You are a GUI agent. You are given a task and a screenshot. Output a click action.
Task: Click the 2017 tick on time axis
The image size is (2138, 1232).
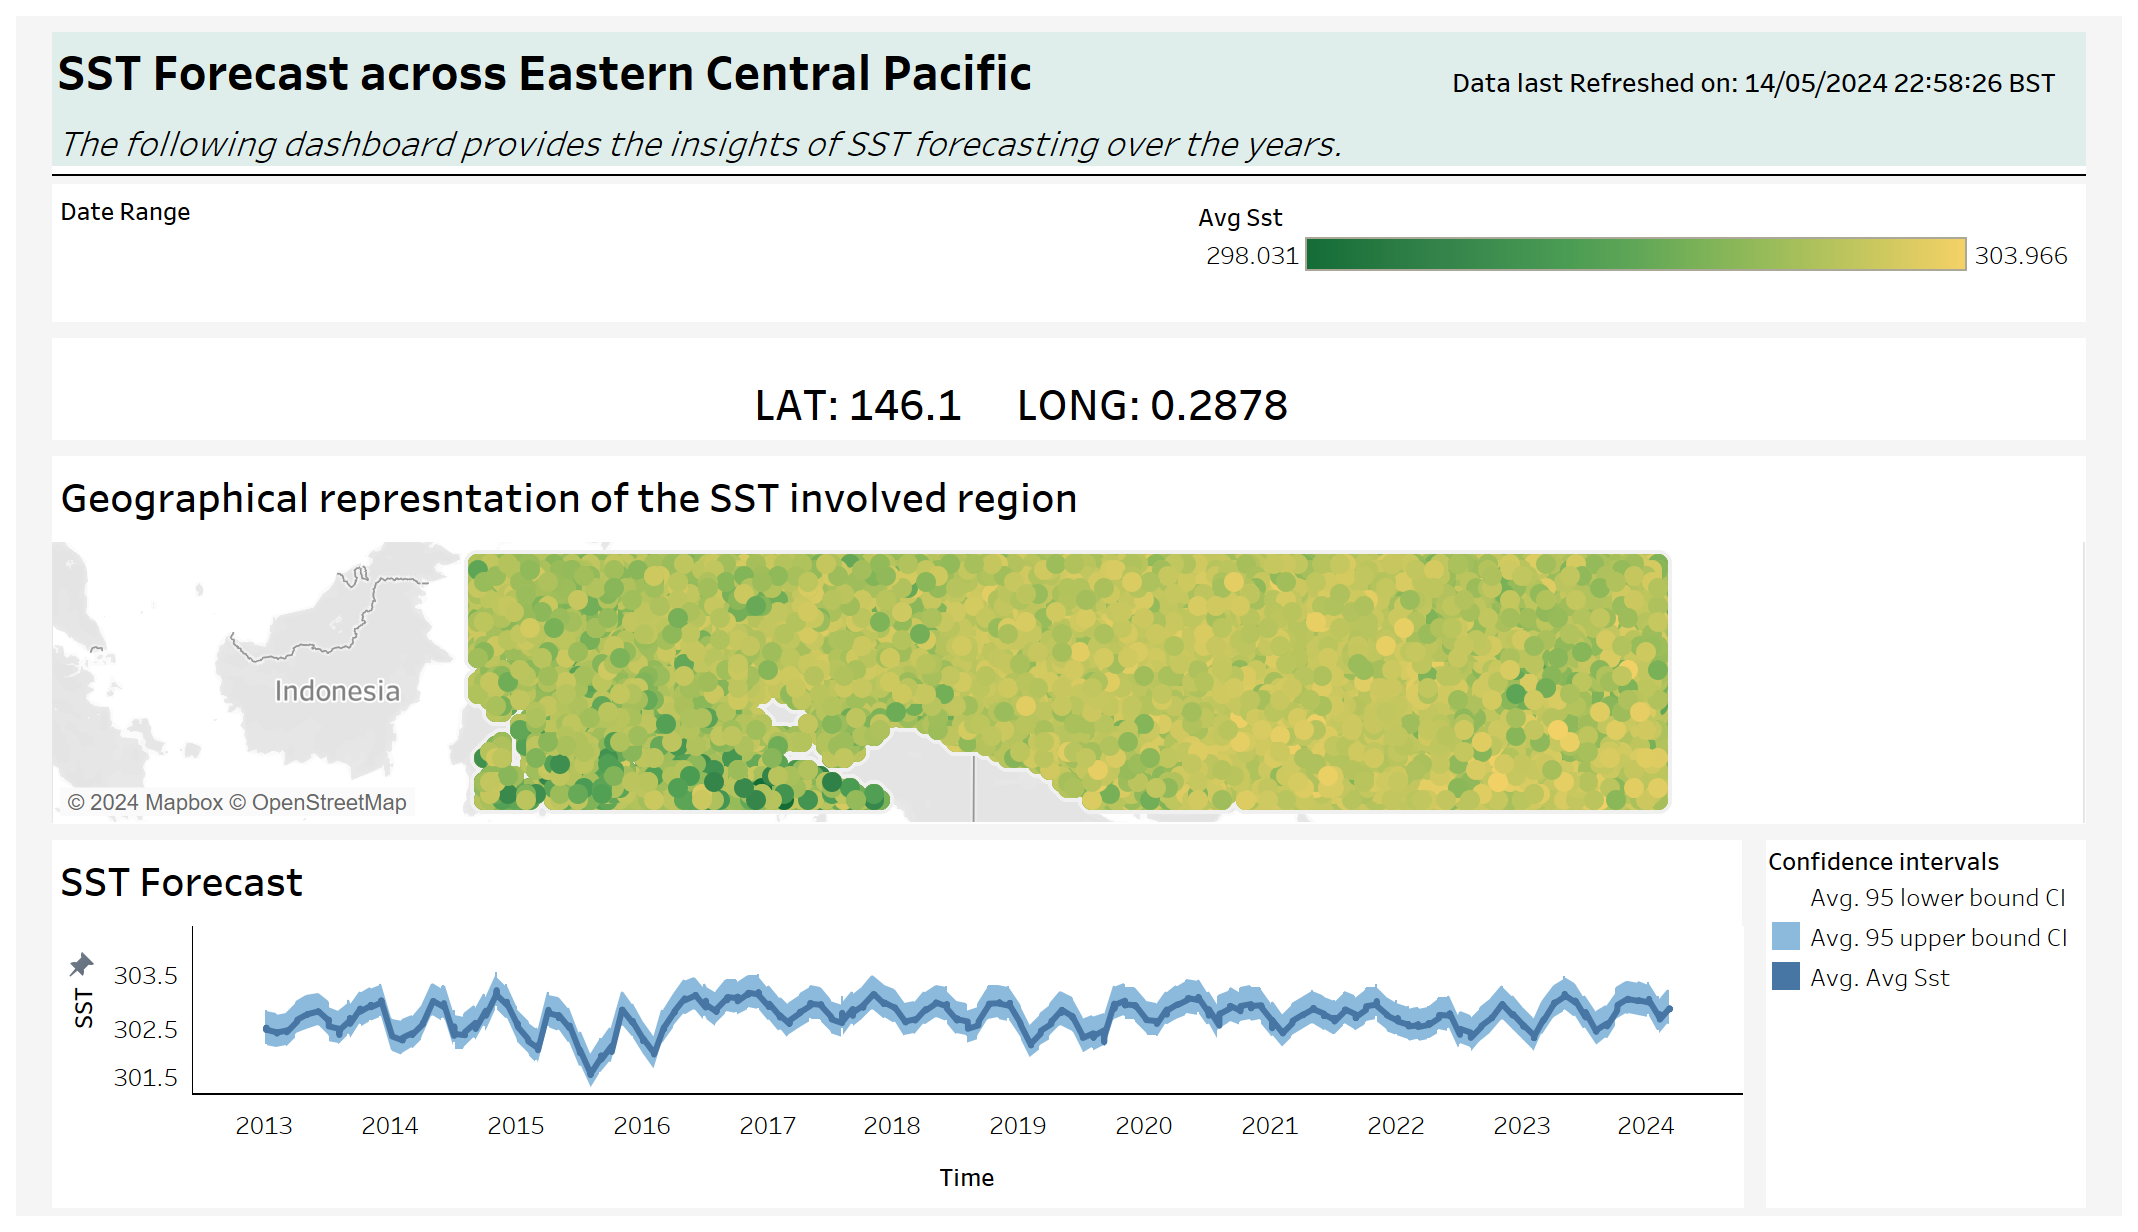tap(768, 1126)
